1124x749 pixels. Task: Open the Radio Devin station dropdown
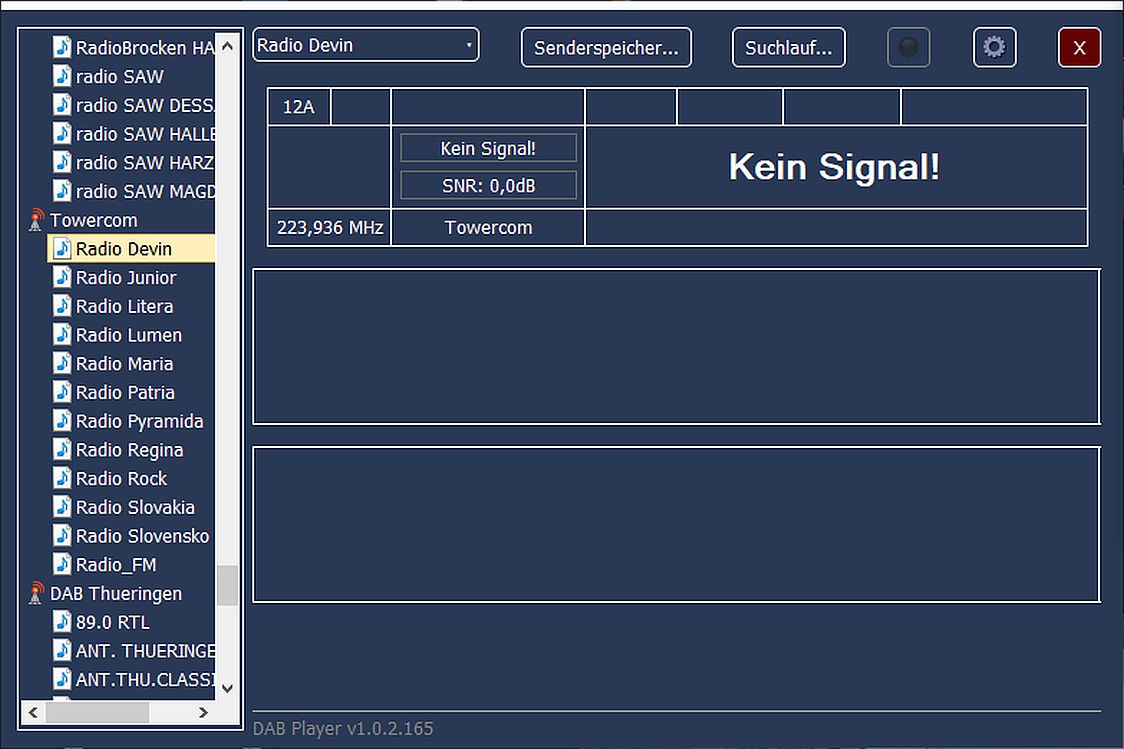tap(366, 45)
